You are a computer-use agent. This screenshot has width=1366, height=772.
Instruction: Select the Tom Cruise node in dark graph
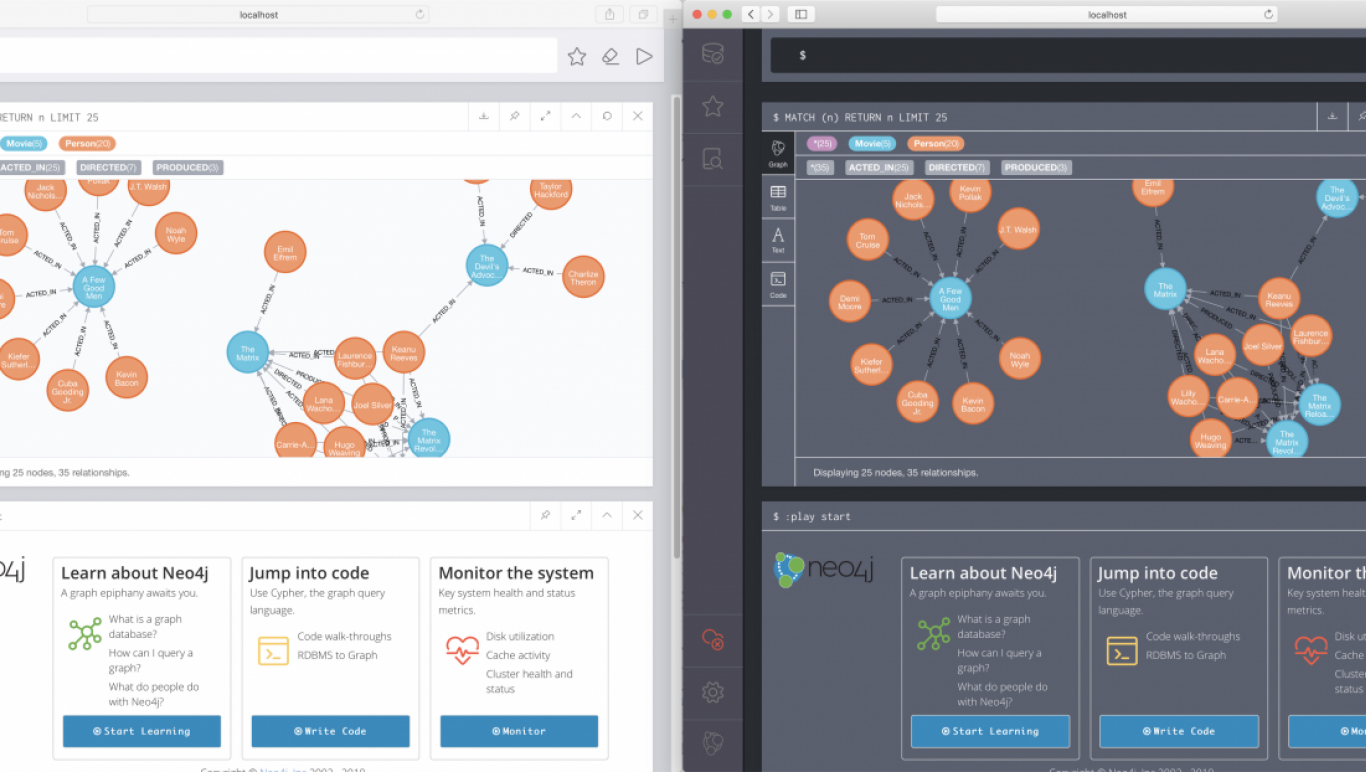coord(868,241)
